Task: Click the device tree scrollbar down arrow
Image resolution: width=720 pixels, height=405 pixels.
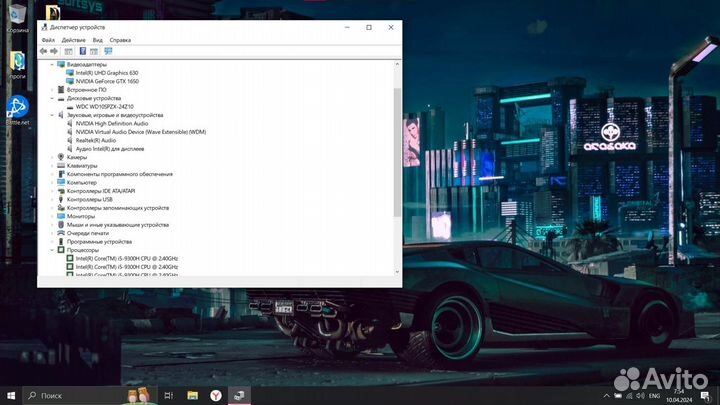Action: 397,272
